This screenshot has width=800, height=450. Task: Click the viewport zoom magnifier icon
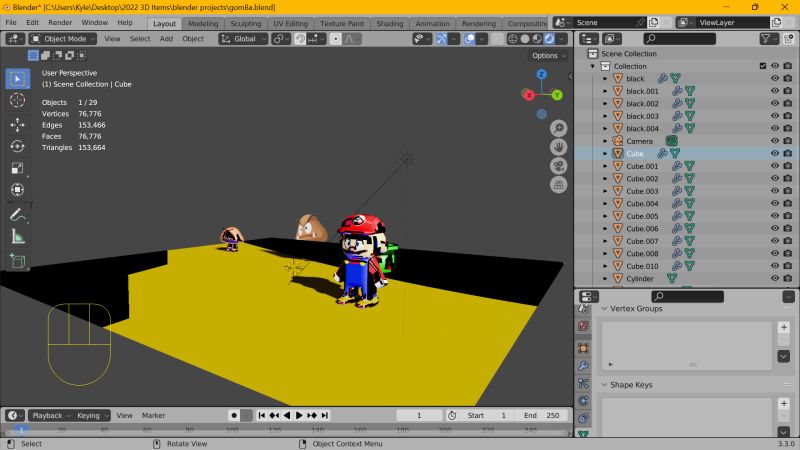click(x=559, y=128)
